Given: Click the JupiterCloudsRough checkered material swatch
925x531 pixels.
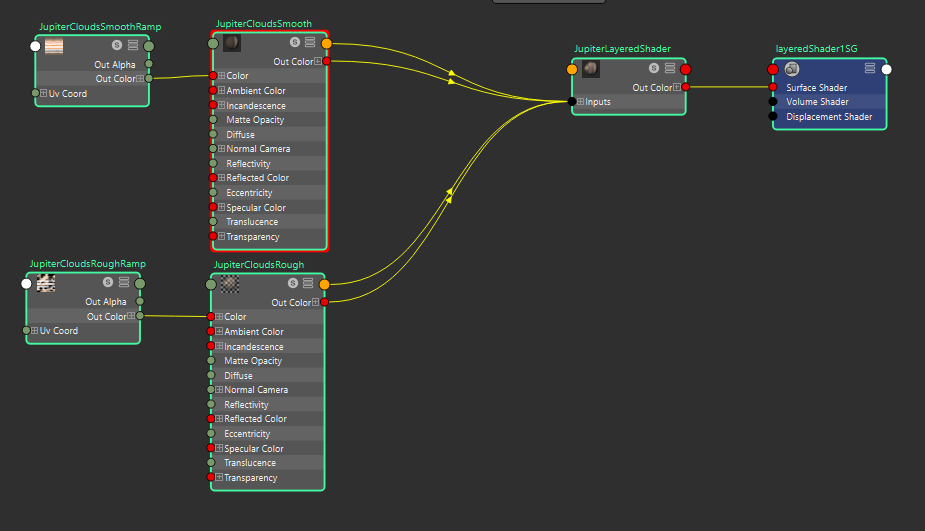Looking at the screenshot, I should coord(229,284).
